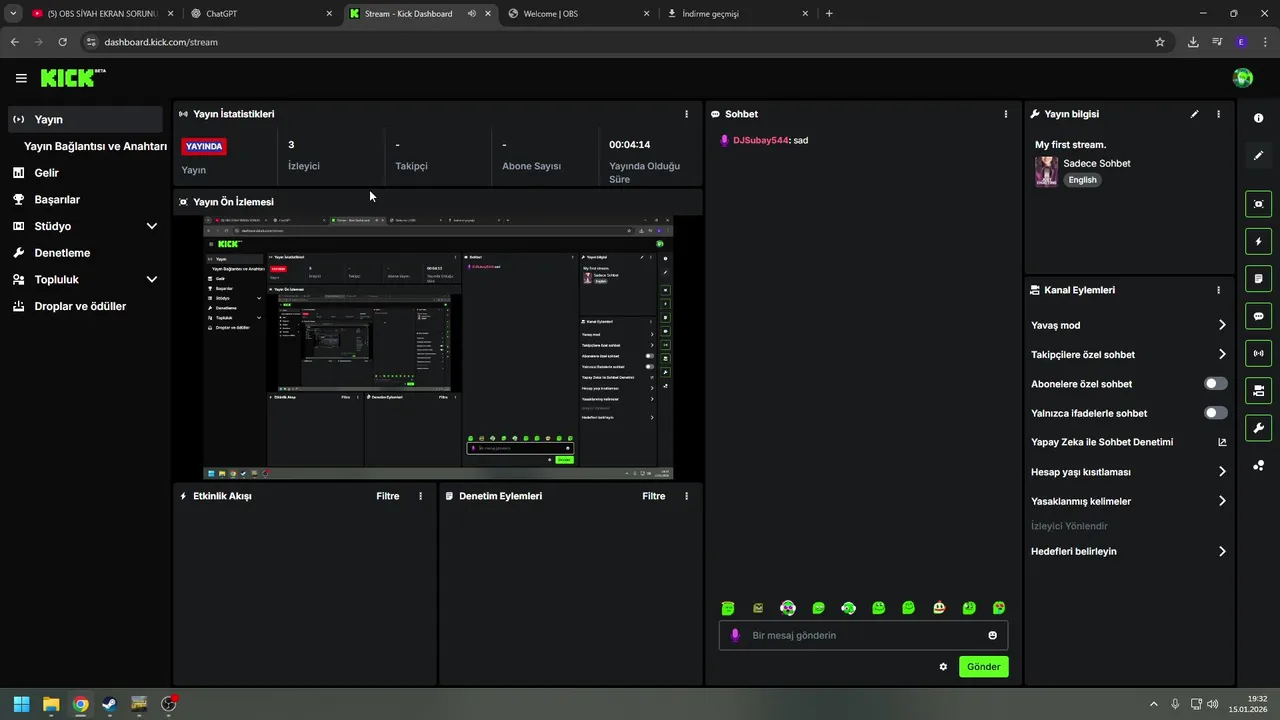Click the Sadece Sohbet category thumbnail
Screen dimensions: 1280x720
(1046, 171)
